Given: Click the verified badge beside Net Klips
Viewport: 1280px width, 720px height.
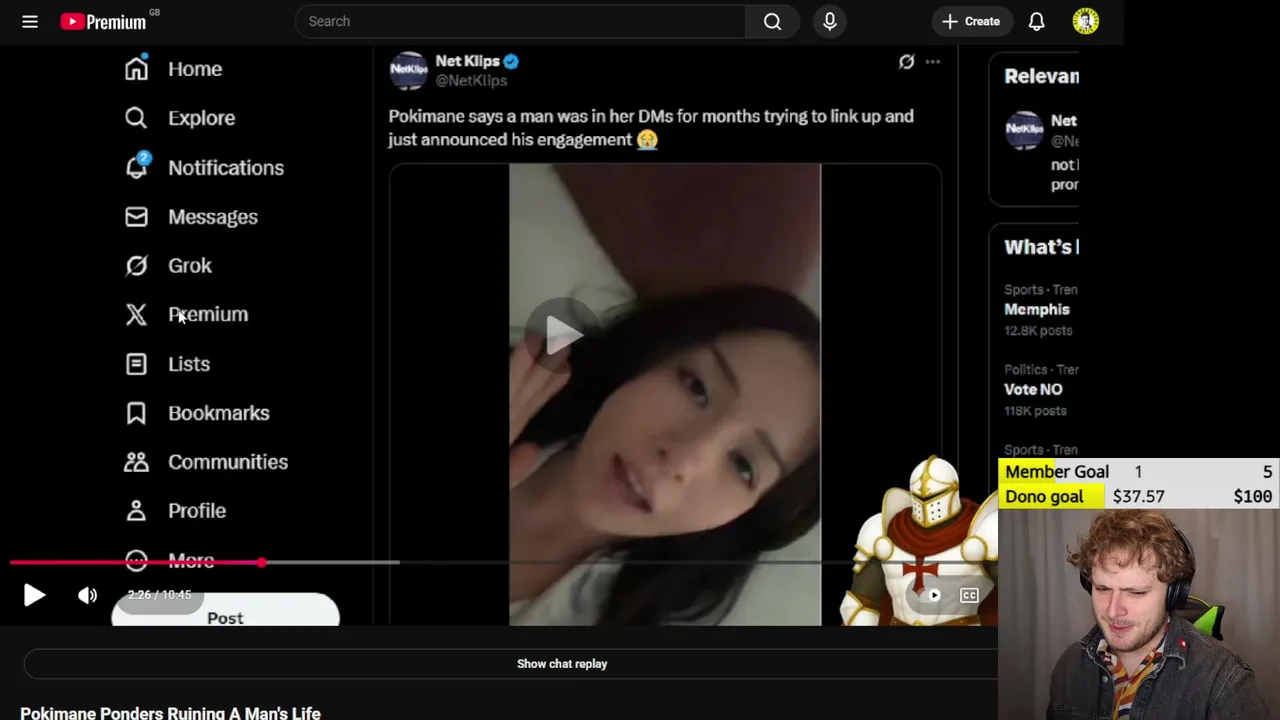Looking at the screenshot, I should (511, 61).
